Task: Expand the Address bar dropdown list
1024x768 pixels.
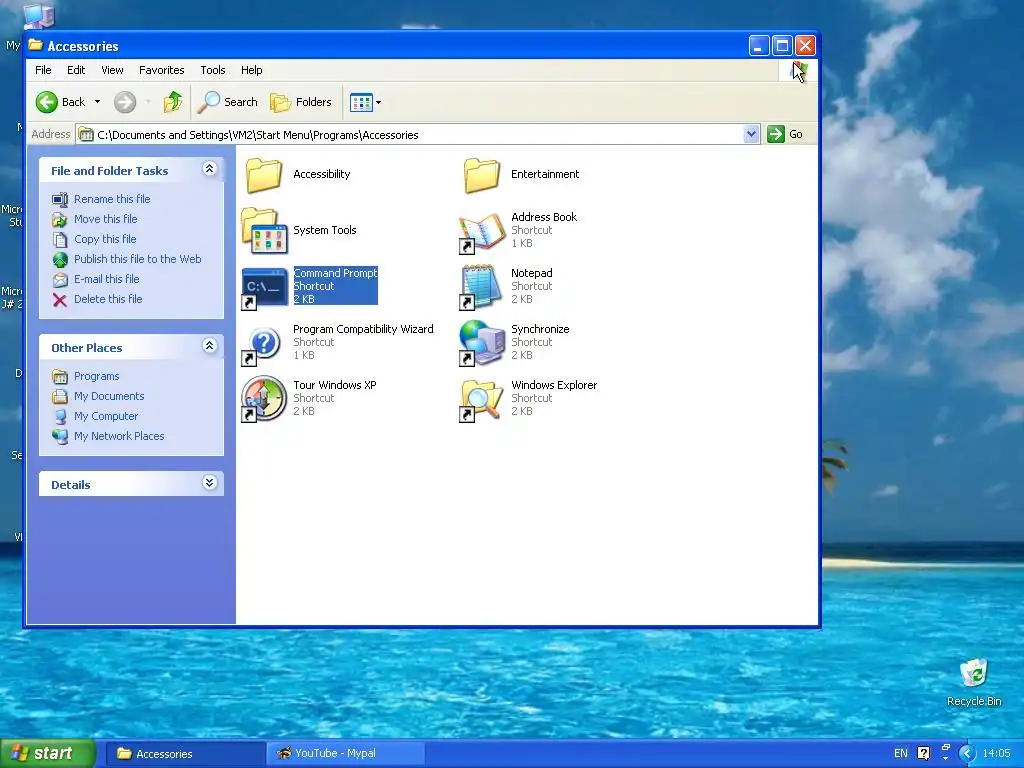Action: [x=751, y=134]
